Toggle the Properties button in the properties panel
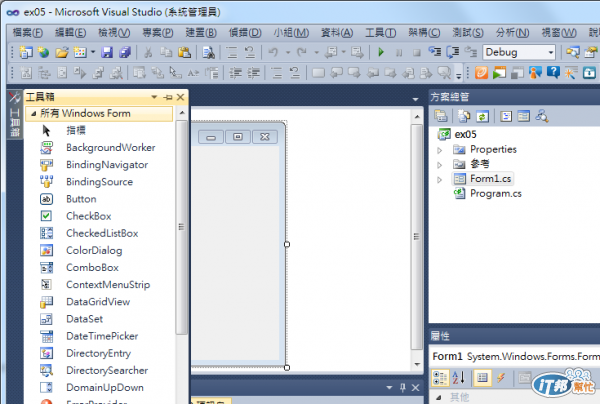600x404 pixels. (x=482, y=378)
